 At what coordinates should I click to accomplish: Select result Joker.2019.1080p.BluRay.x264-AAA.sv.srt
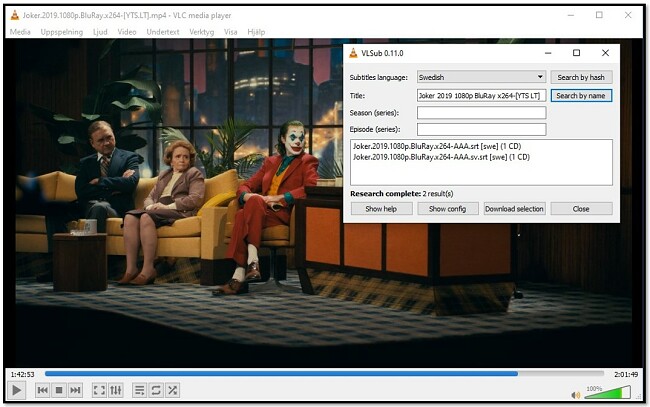tap(441, 157)
